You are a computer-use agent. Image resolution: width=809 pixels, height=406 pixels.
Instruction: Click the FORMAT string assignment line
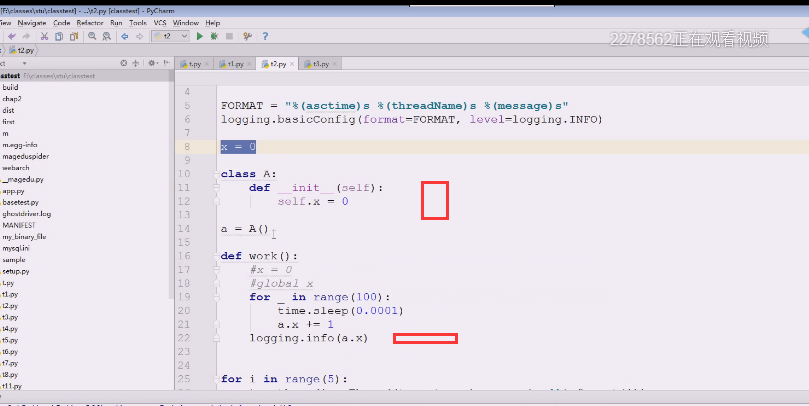point(395,106)
